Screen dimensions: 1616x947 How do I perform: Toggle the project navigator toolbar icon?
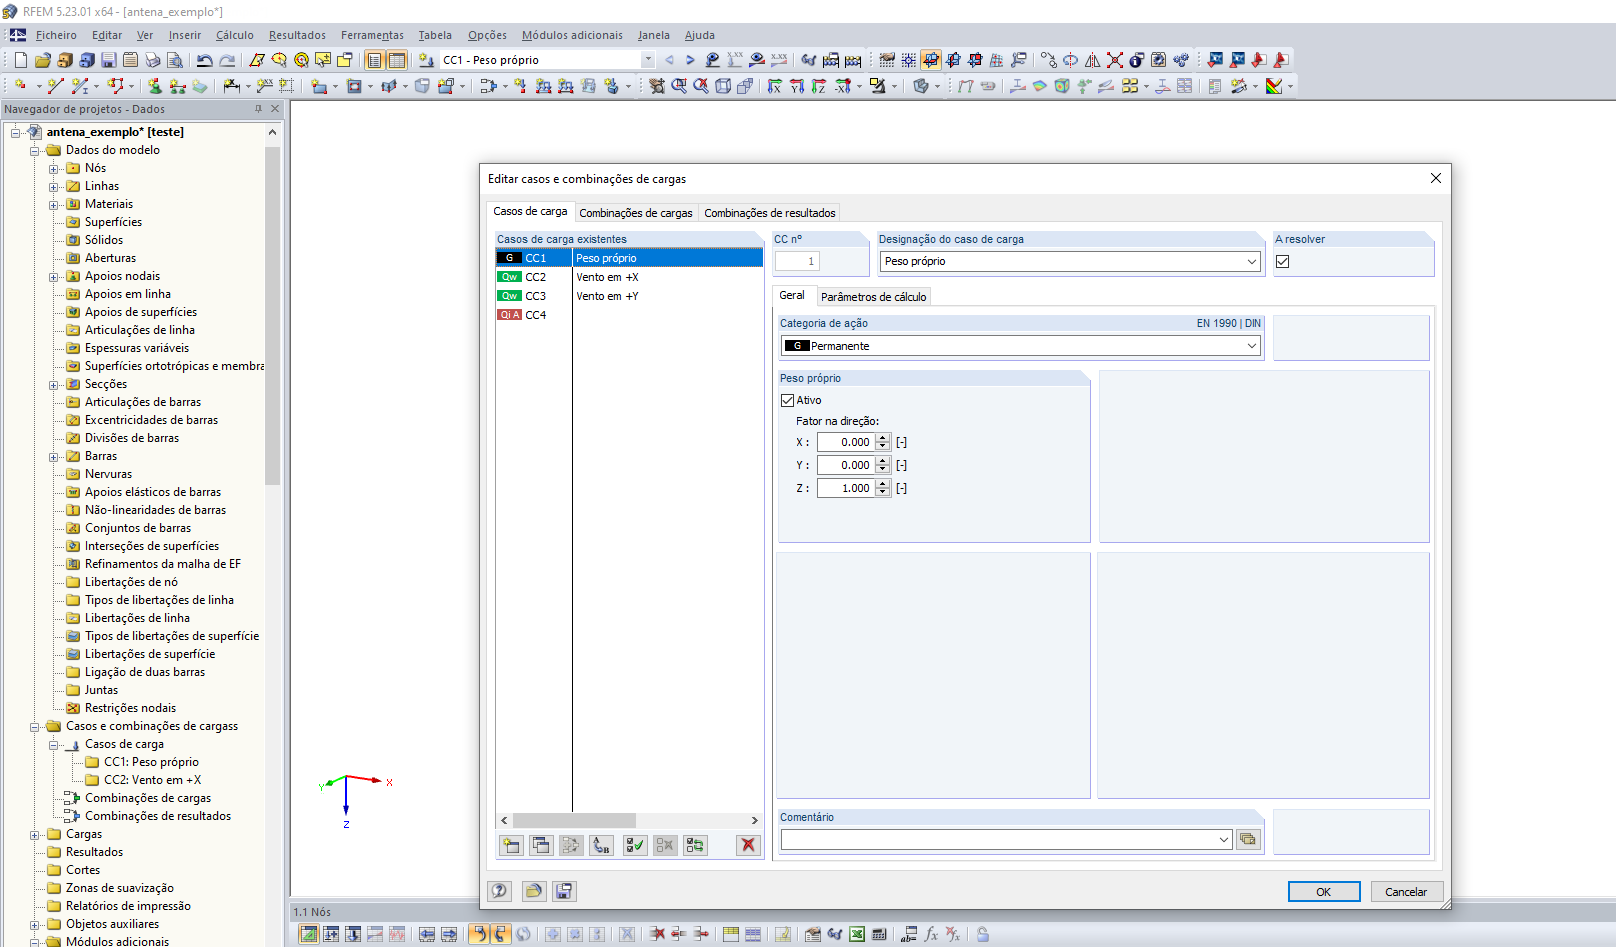click(x=375, y=60)
